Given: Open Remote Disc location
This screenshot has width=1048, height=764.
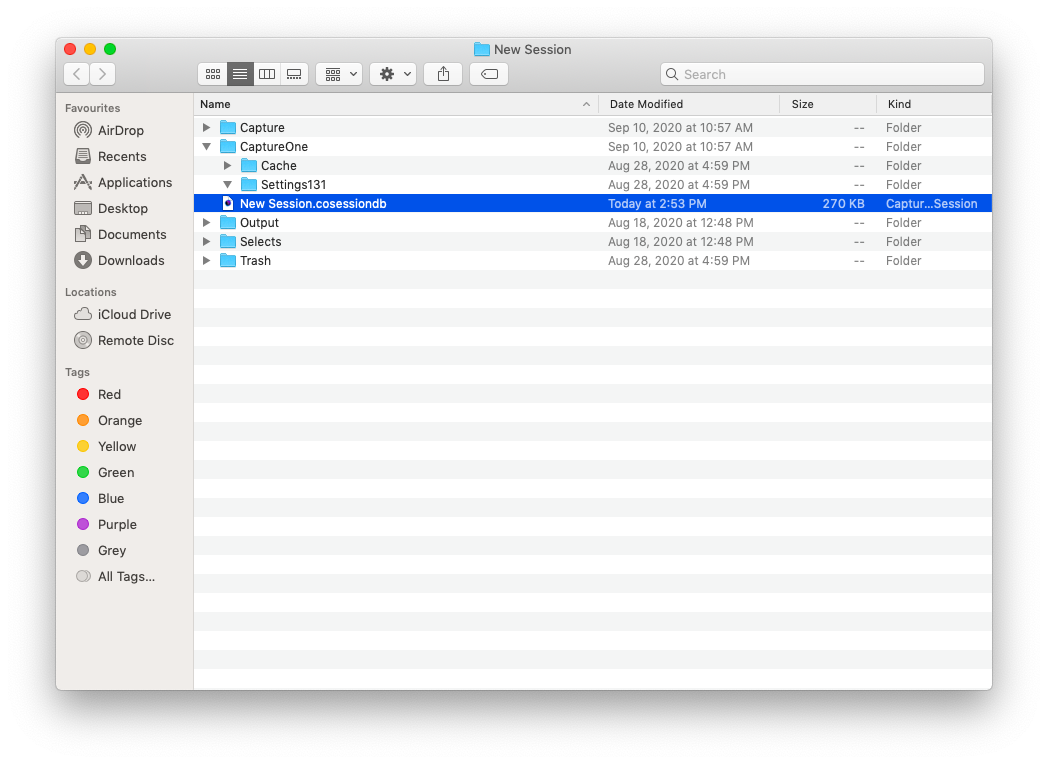Looking at the screenshot, I should point(124,340).
